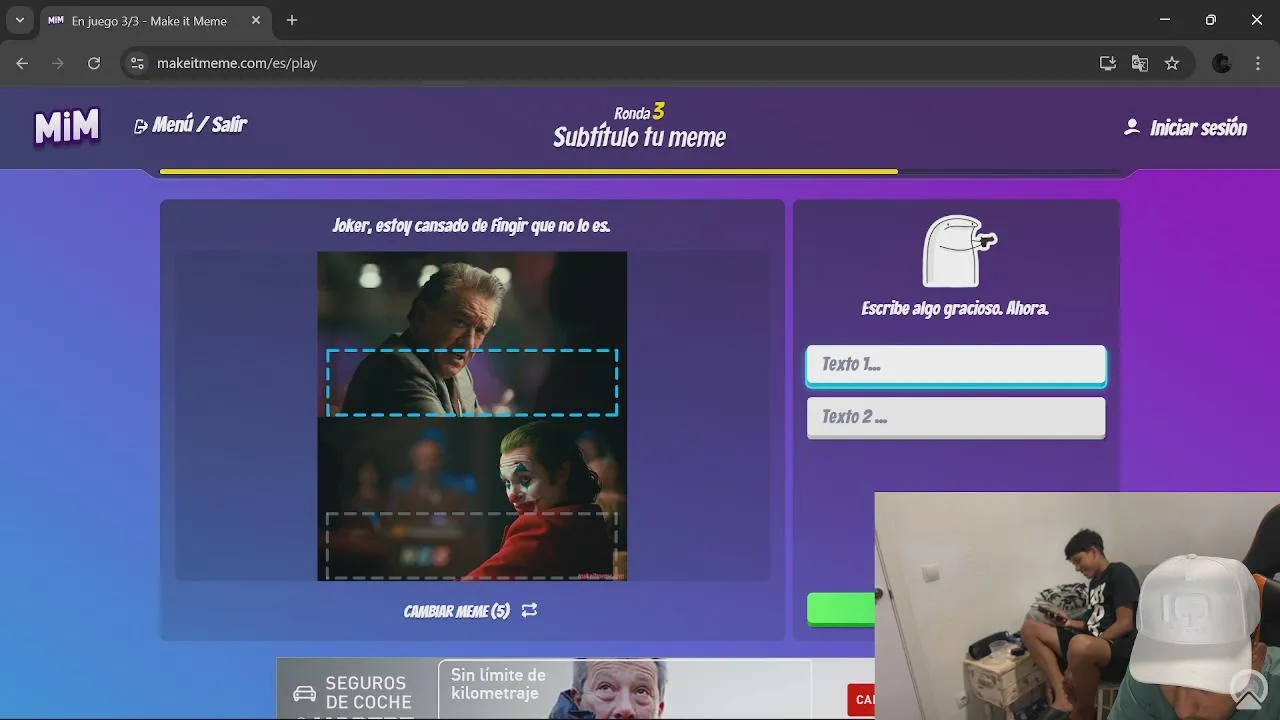Click the exit arrow icon beside Menú / Salir
1280x720 pixels.
141,126
